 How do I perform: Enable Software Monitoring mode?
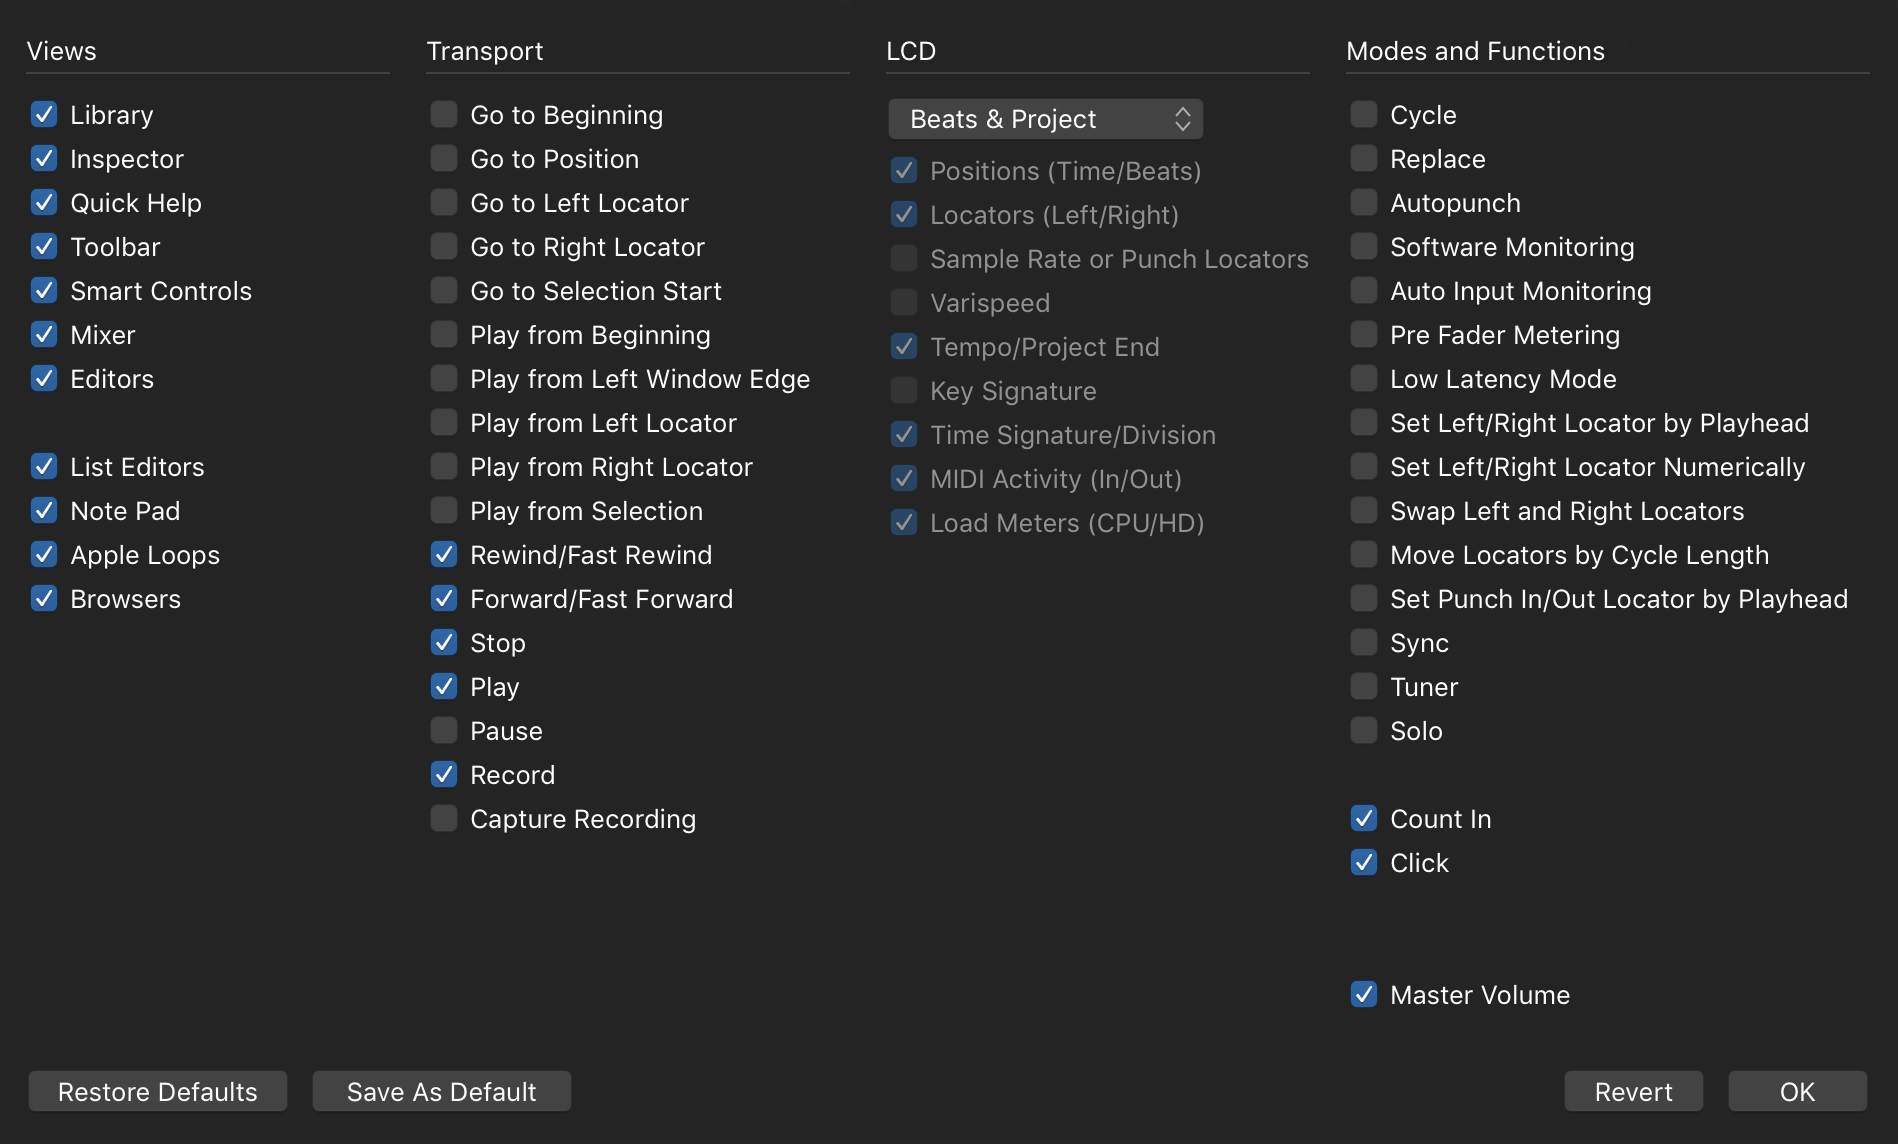point(1363,246)
